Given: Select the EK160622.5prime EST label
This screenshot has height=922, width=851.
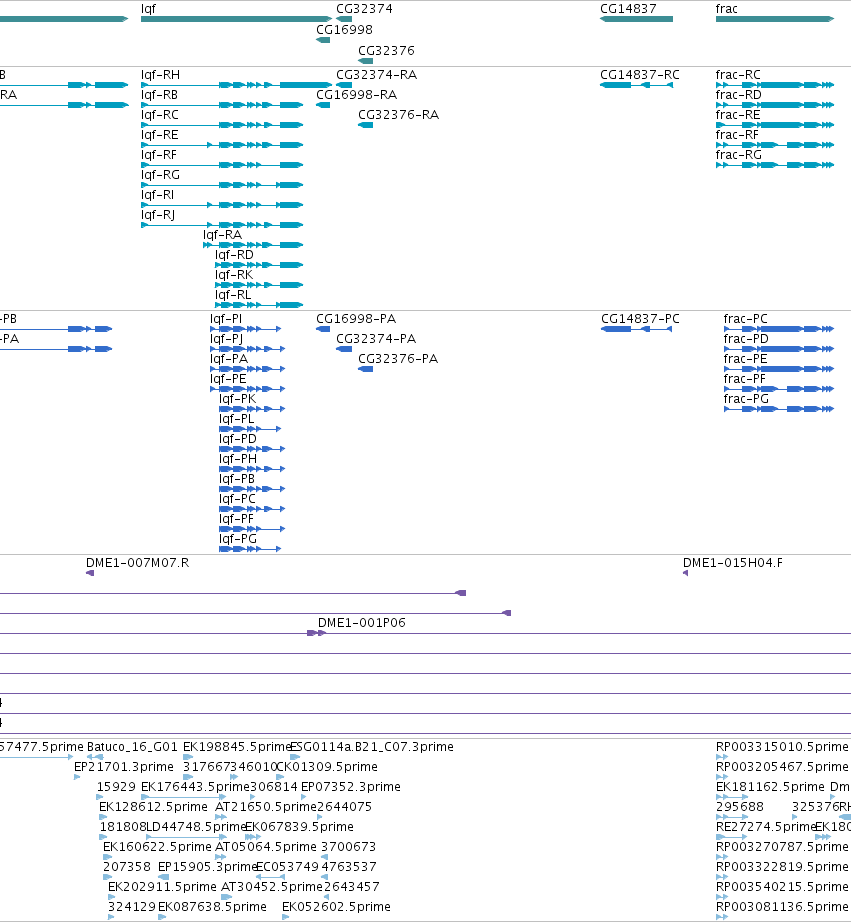Looking at the screenshot, I should pos(157,847).
